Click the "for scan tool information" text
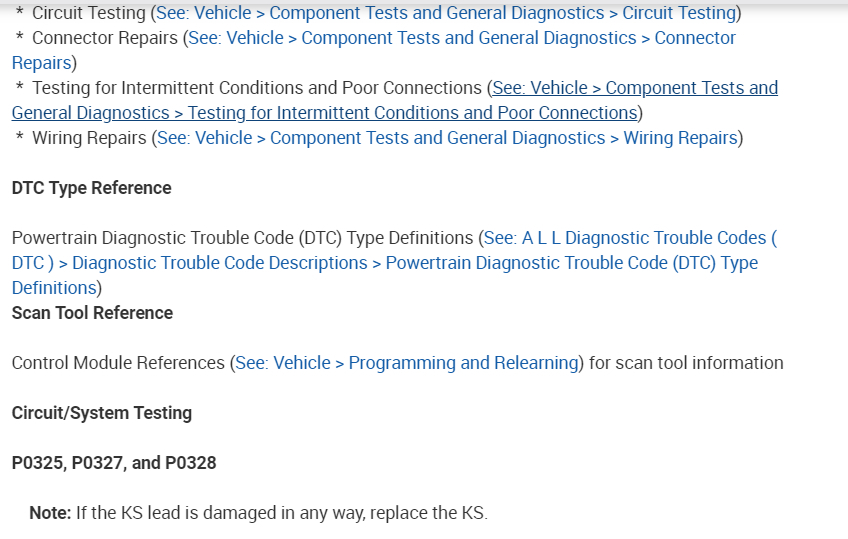The width and height of the screenshot is (848, 539). tap(686, 363)
